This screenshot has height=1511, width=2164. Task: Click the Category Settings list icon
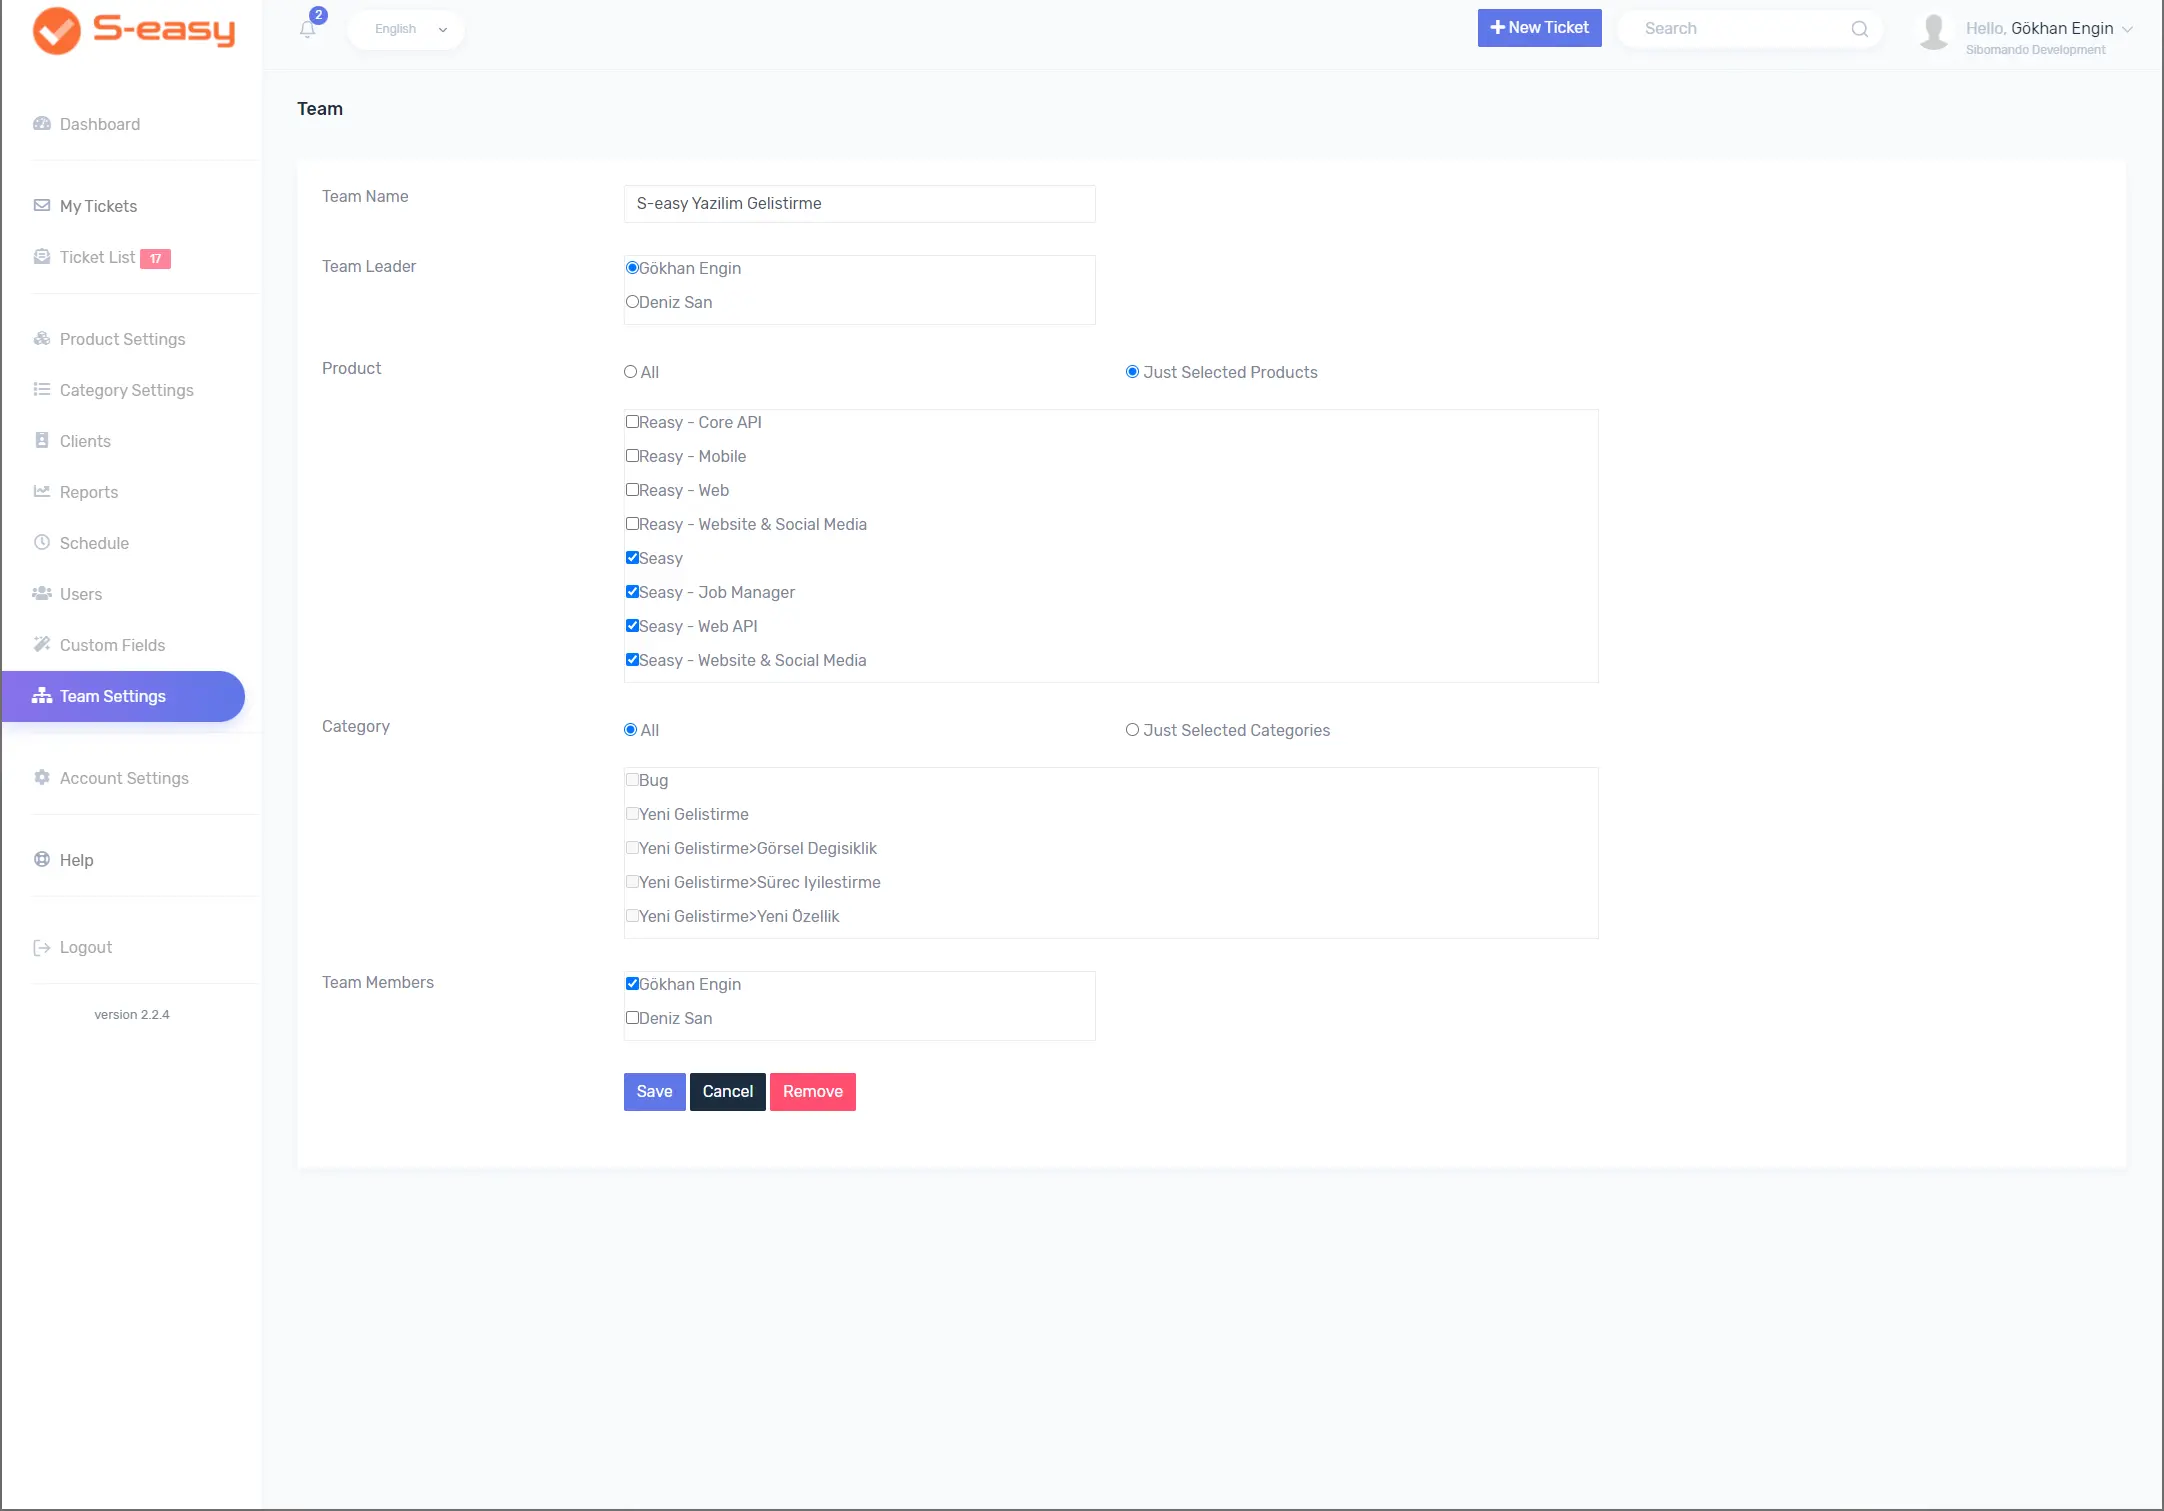tap(42, 390)
